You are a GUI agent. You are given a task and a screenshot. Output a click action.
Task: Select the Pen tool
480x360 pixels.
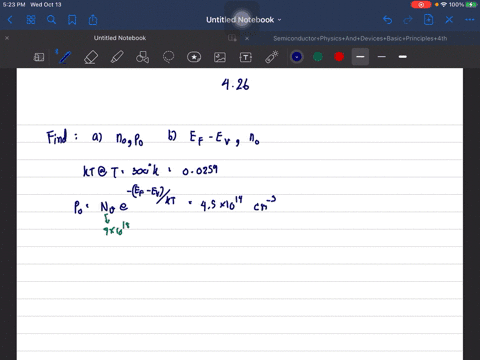coord(65,57)
